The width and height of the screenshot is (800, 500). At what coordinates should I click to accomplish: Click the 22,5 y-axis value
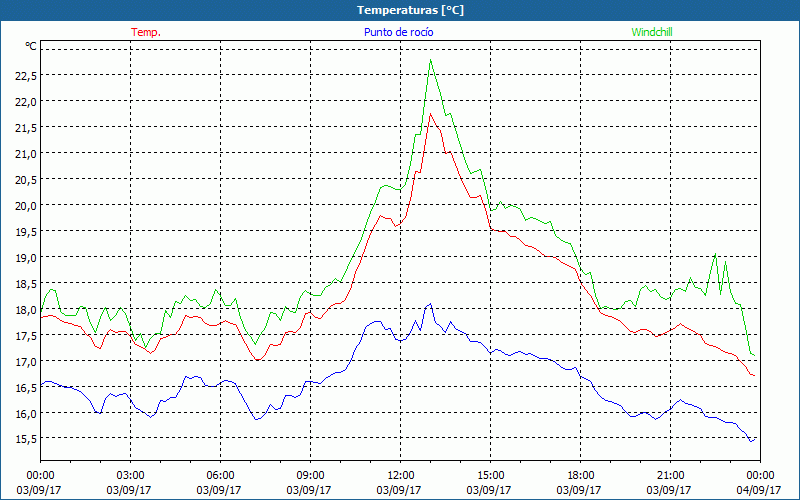pyautogui.click(x=26, y=76)
